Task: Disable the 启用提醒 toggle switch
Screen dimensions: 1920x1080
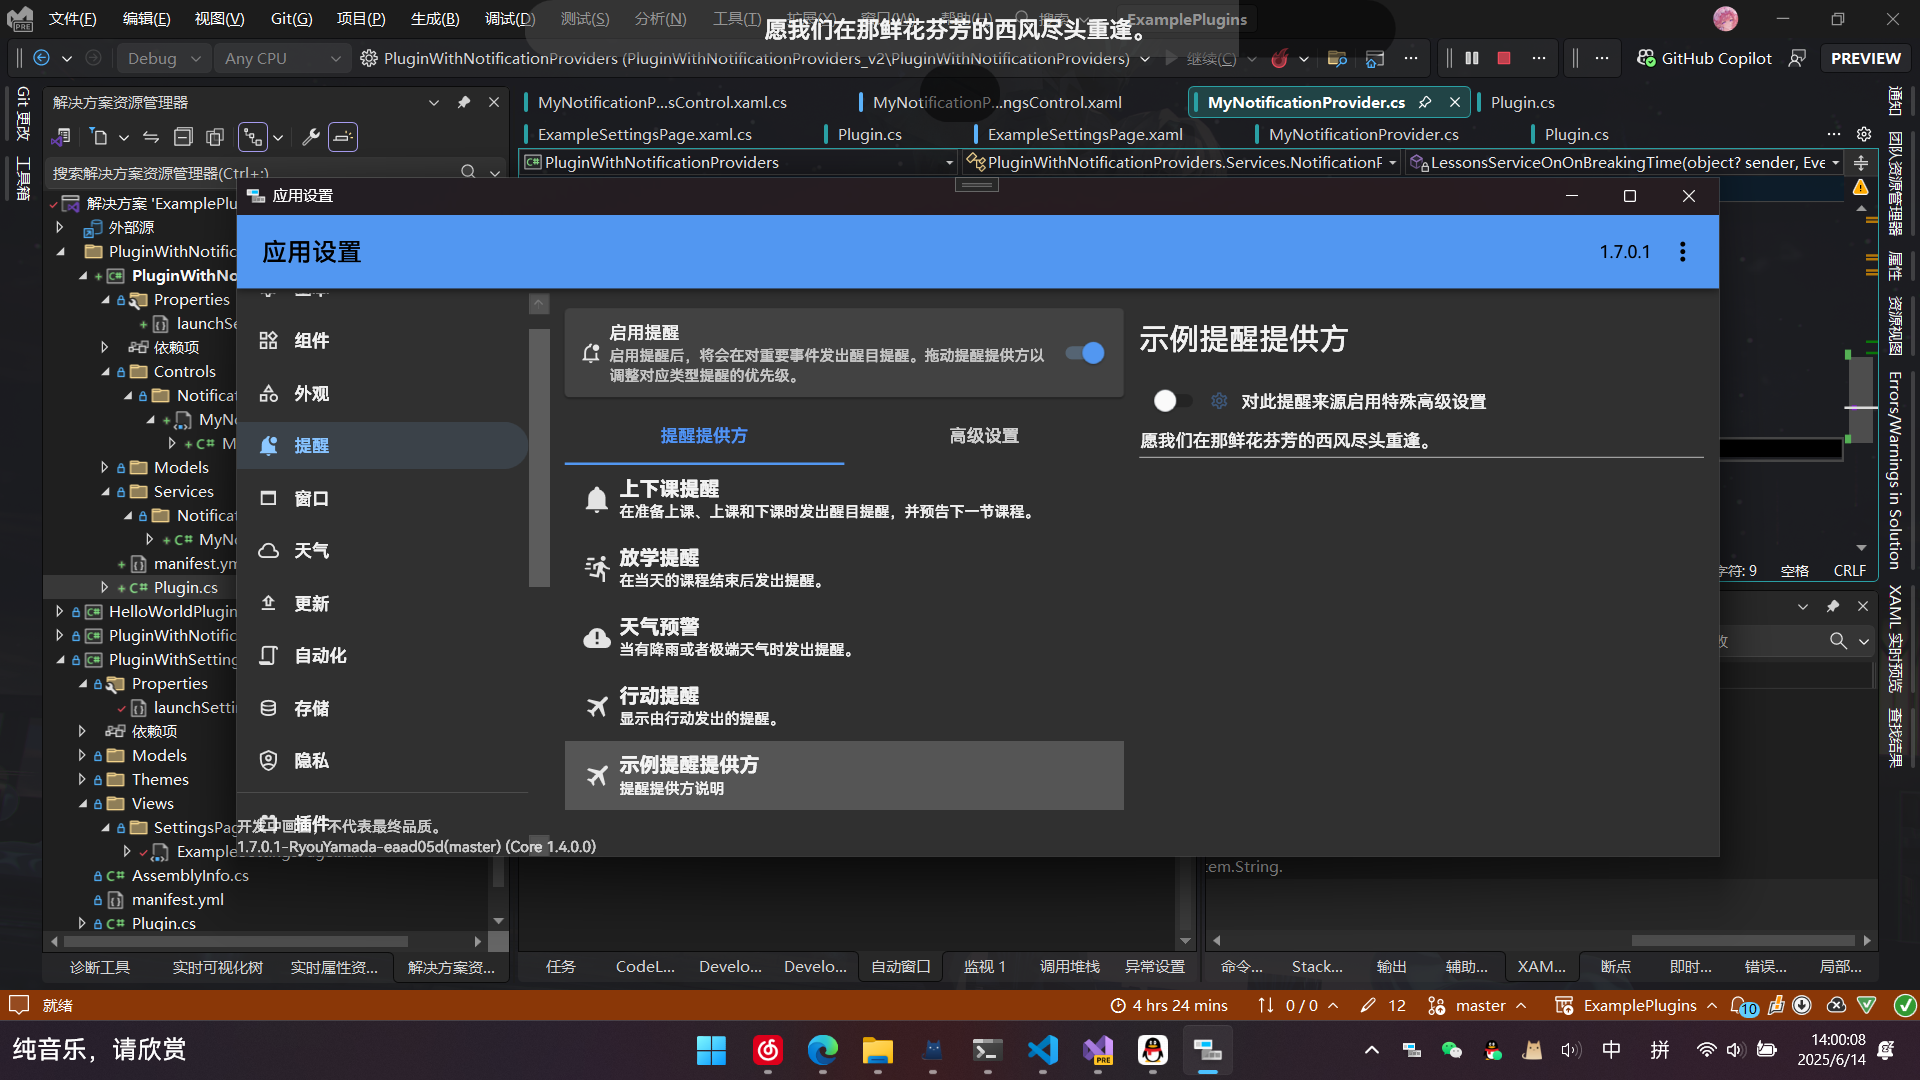Action: (x=1084, y=353)
